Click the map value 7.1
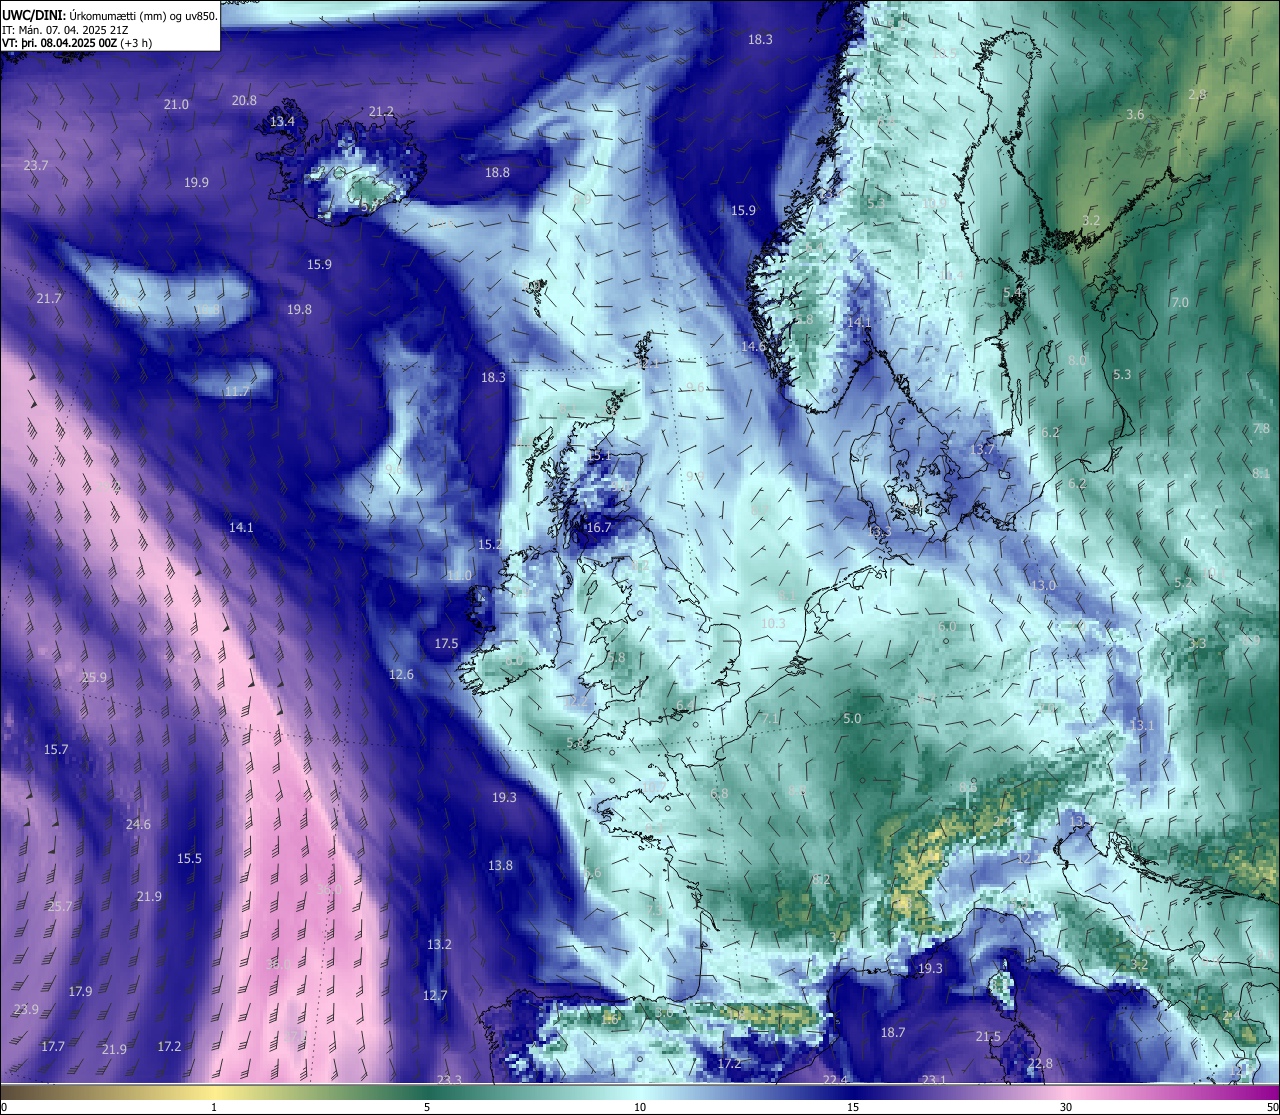This screenshot has width=1280, height=1115. pos(770,719)
